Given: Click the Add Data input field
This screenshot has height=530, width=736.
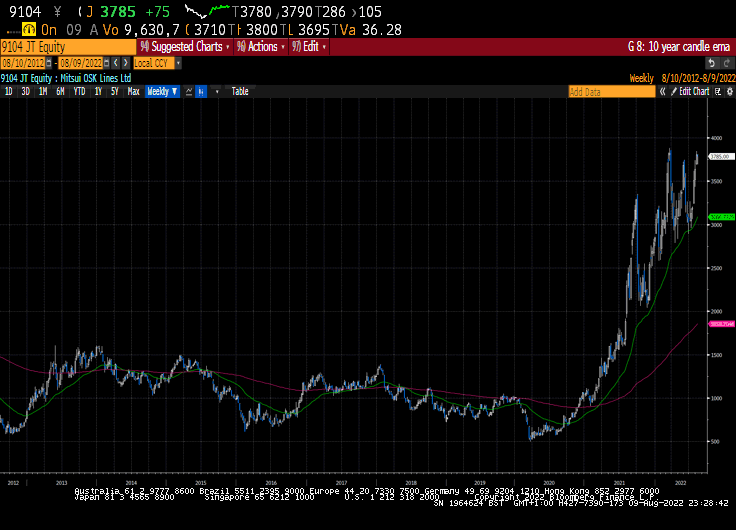Looking at the screenshot, I should pos(612,92).
